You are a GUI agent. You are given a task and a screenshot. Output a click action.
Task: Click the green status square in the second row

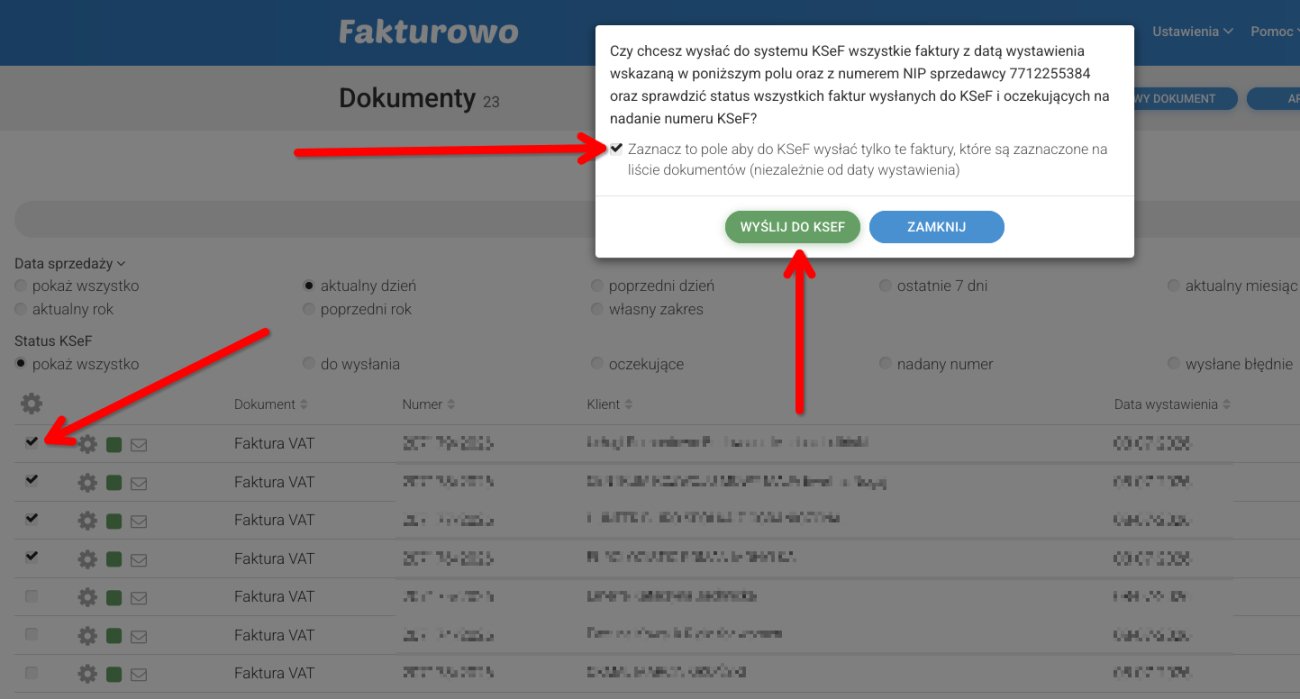coord(114,483)
